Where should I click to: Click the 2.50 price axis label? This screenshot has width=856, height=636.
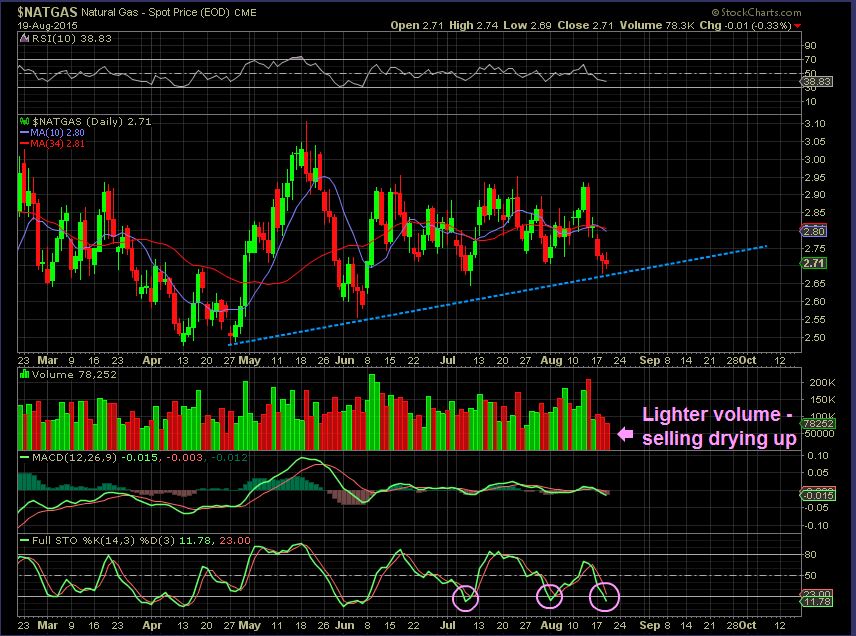tap(815, 337)
